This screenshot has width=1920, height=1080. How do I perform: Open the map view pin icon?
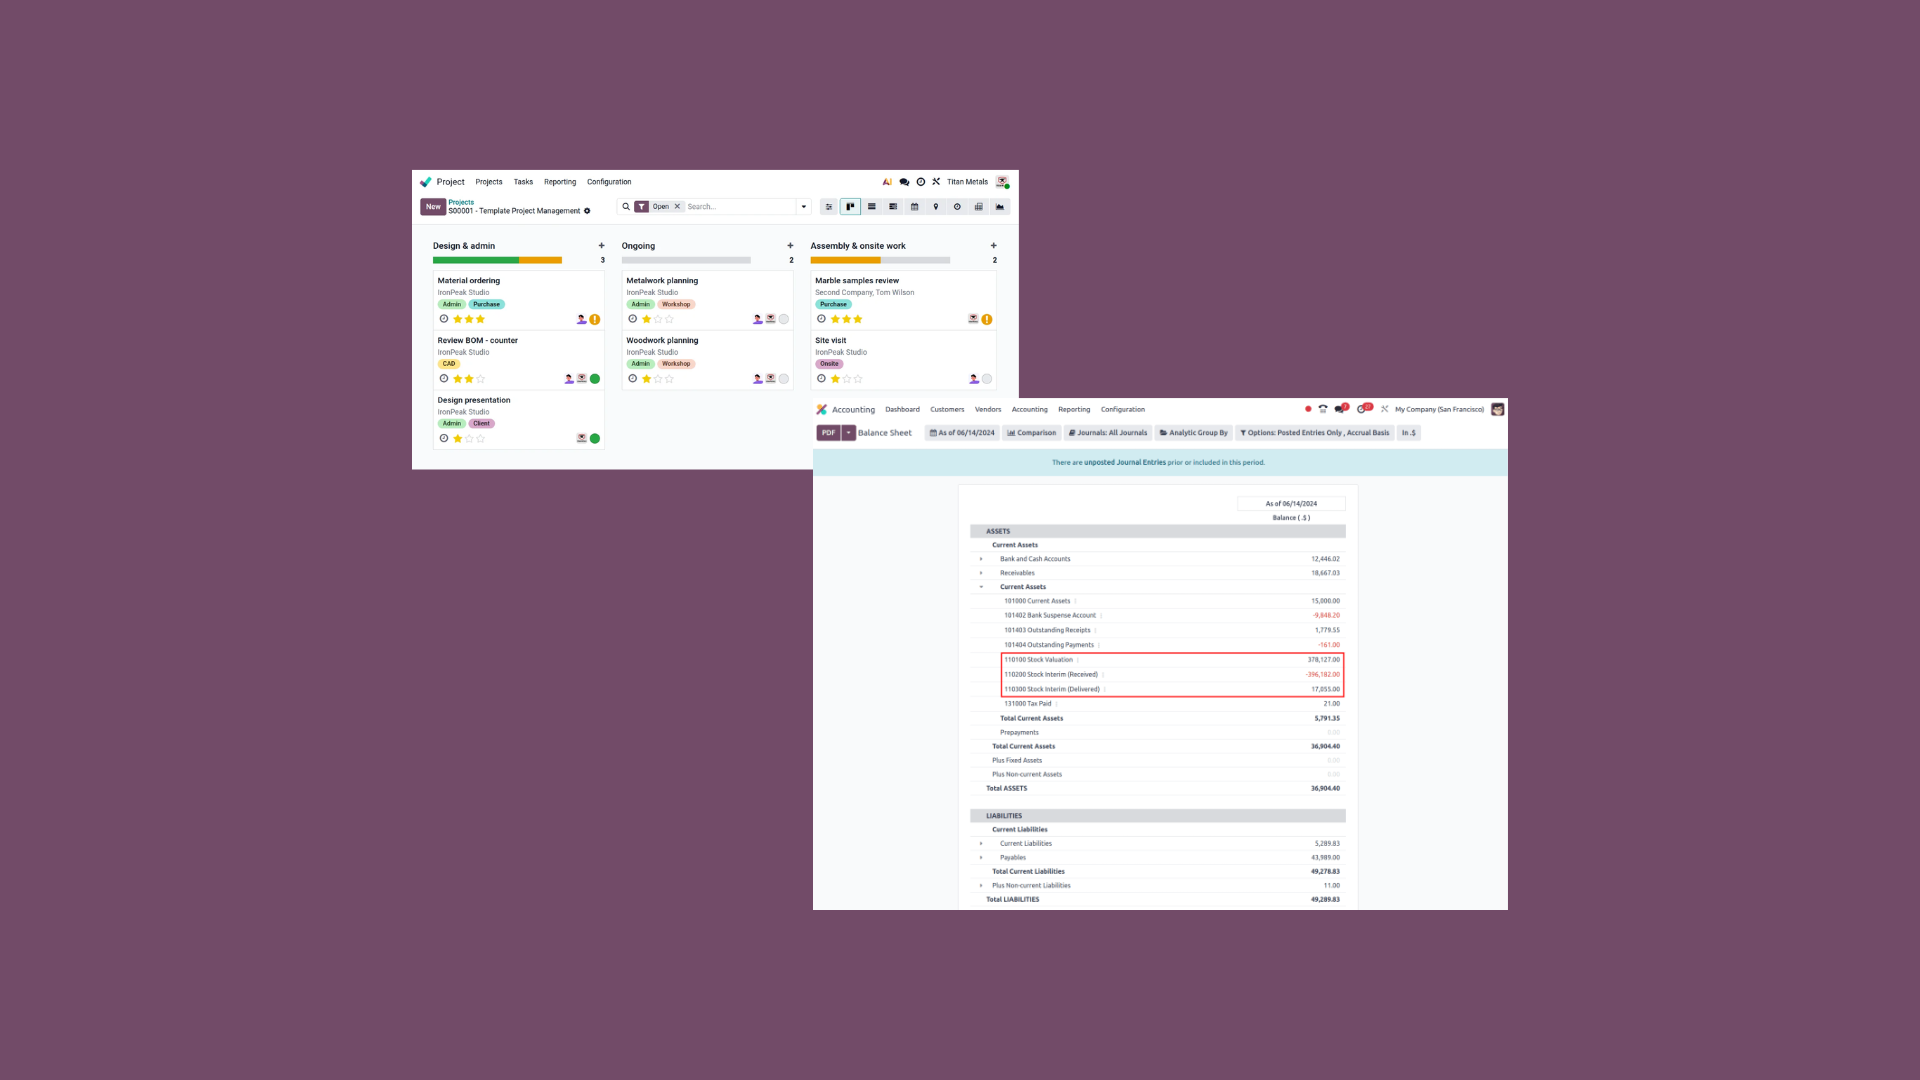coord(936,207)
